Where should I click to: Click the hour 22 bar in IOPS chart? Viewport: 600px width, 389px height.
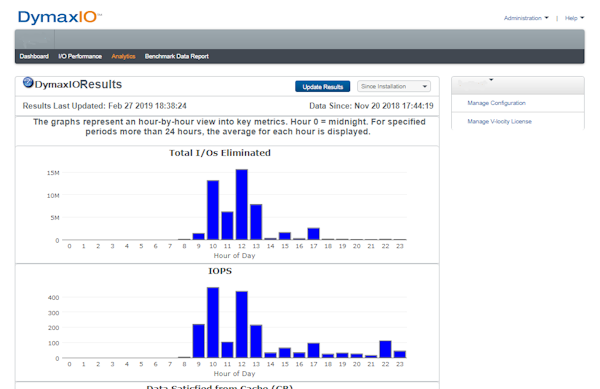pos(385,349)
